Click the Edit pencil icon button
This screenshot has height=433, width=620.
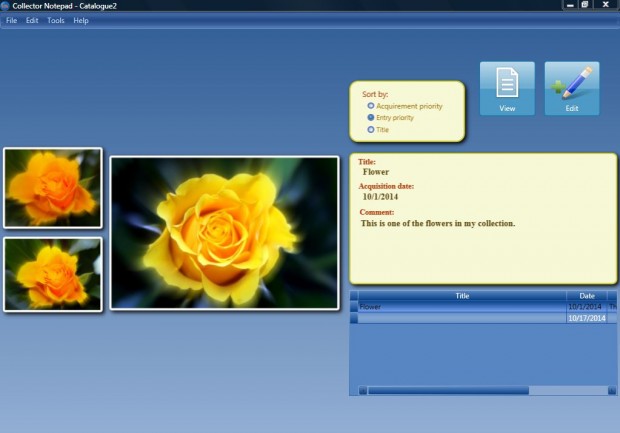point(572,88)
